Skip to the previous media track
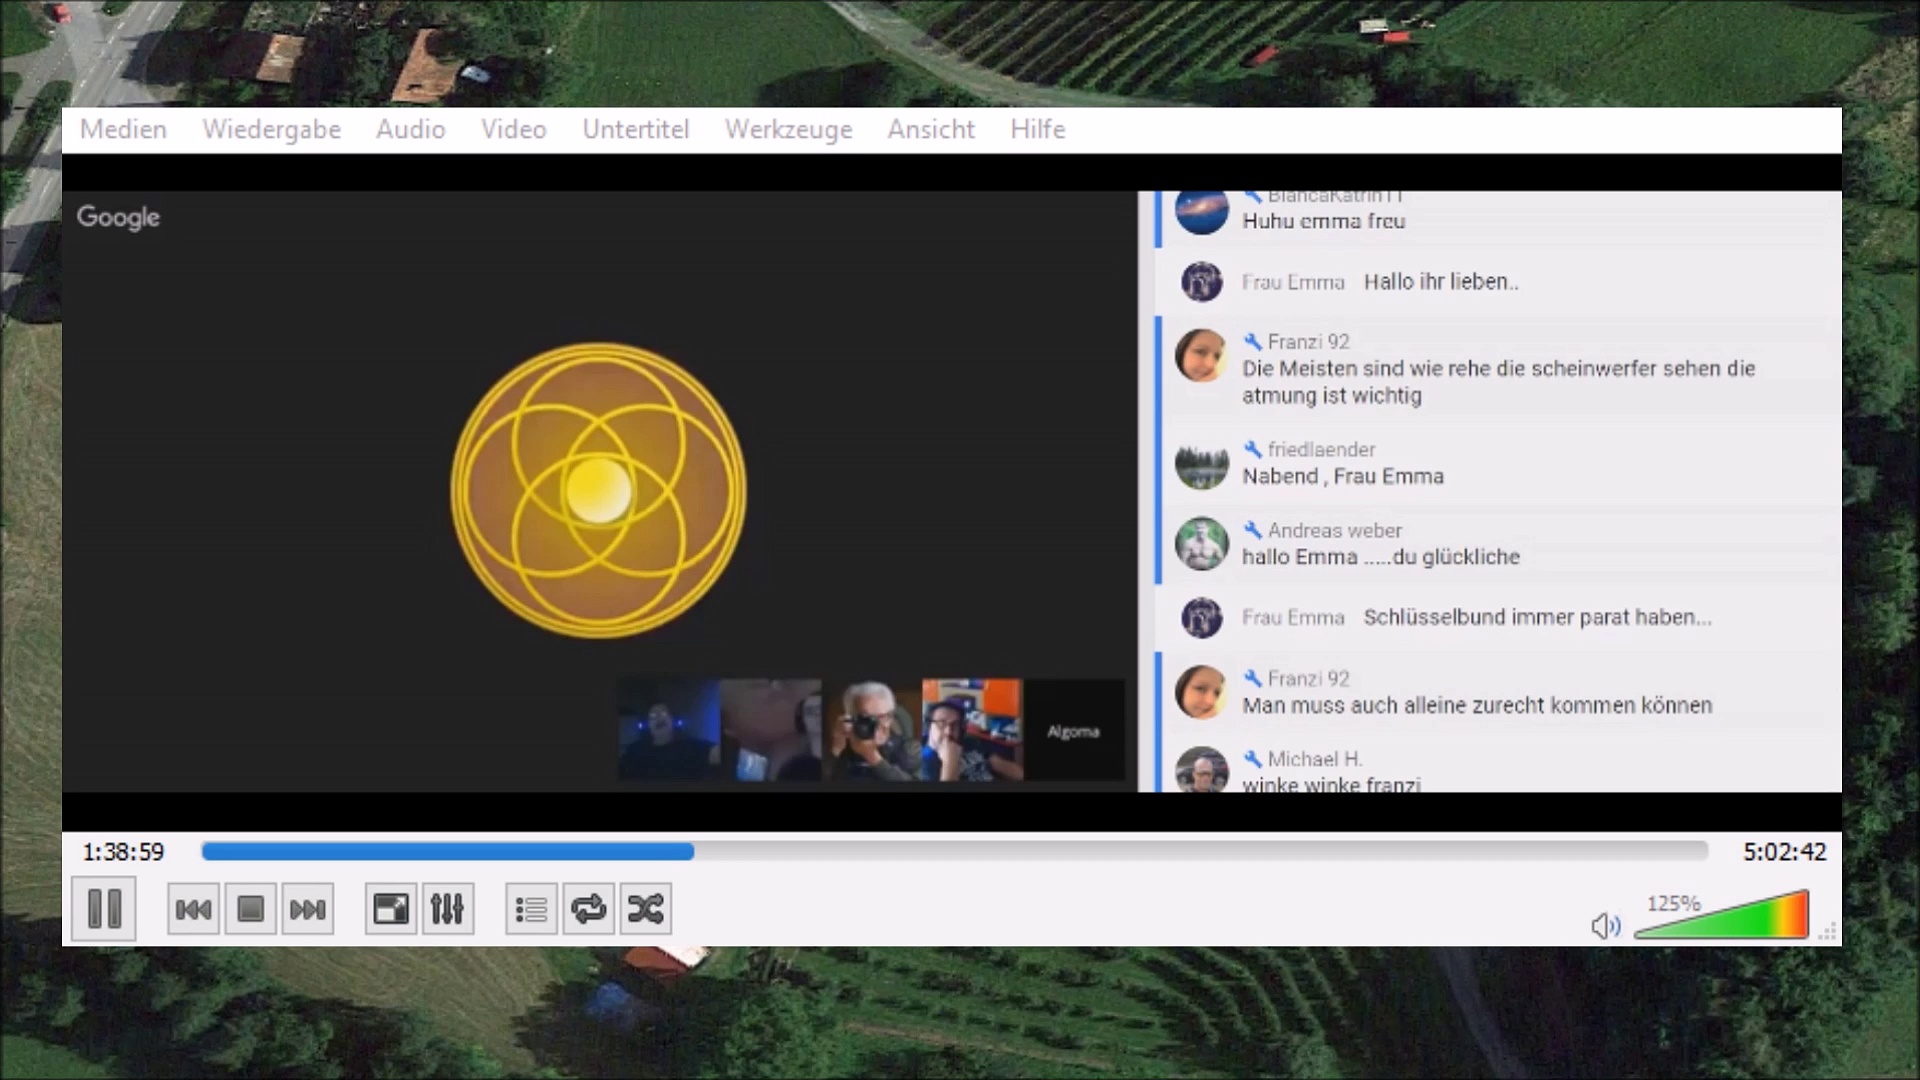The image size is (1920, 1080). pyautogui.click(x=193, y=909)
